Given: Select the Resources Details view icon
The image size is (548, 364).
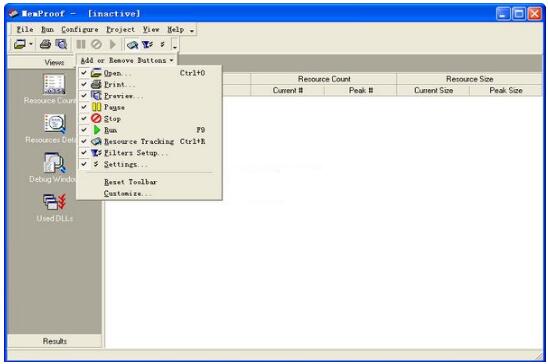Looking at the screenshot, I should click(x=55, y=123).
